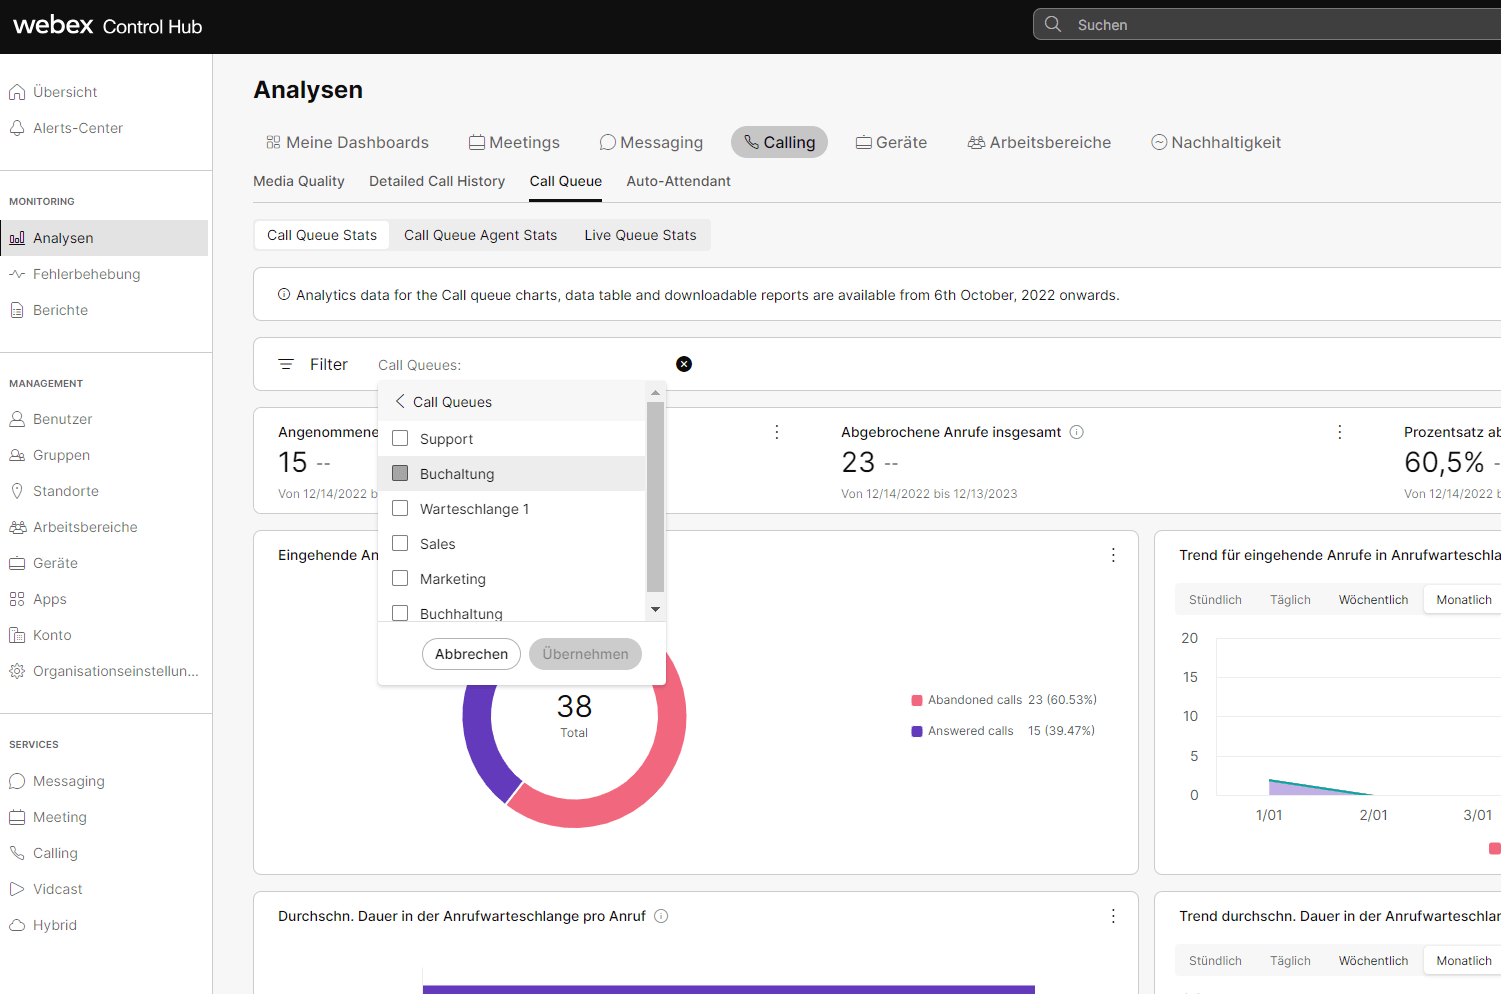This screenshot has width=1501, height=994.
Task: Click info icon beside Durchschn. Dauer title
Action: [x=661, y=916]
